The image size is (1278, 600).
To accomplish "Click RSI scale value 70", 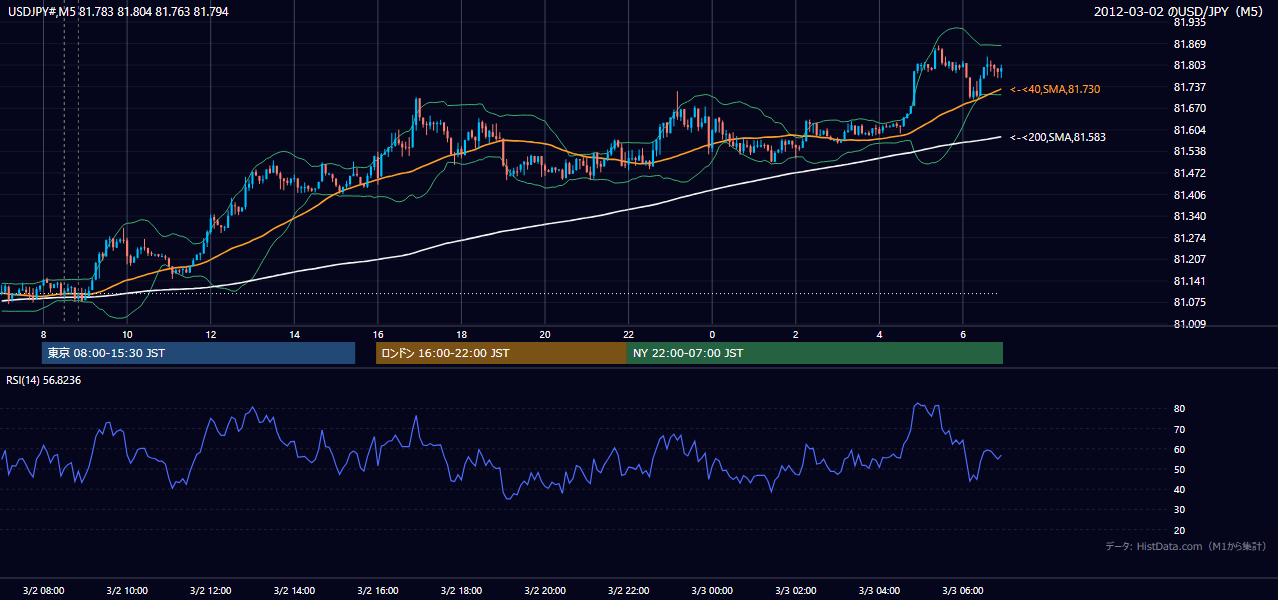I will pyautogui.click(x=1180, y=430).
